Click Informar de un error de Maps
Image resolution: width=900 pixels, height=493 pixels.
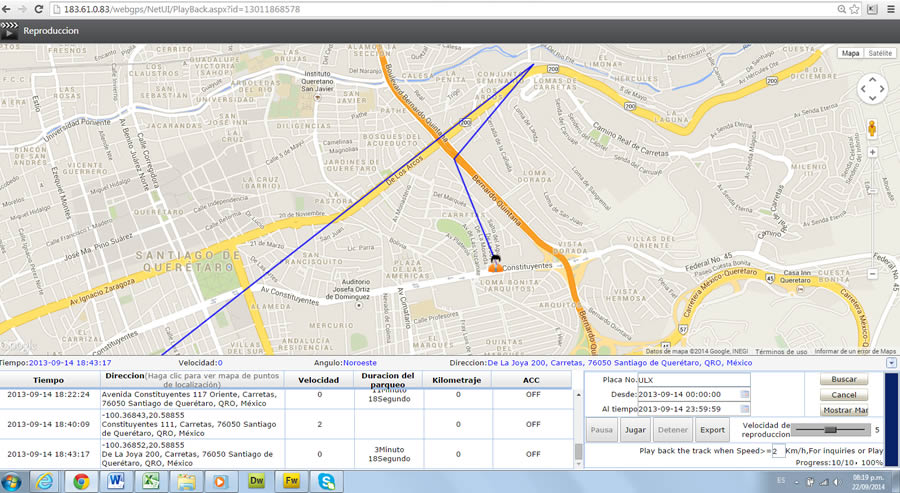[x=855, y=351]
